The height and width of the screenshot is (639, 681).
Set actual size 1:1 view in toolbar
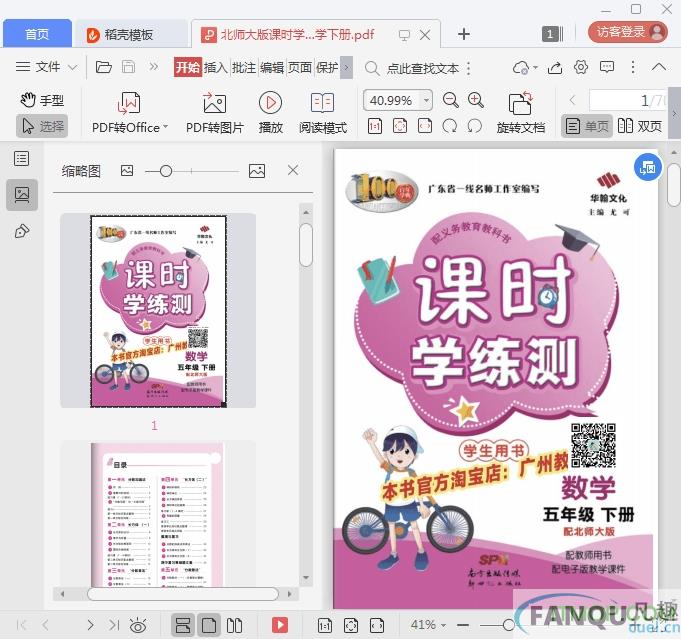[x=375, y=126]
